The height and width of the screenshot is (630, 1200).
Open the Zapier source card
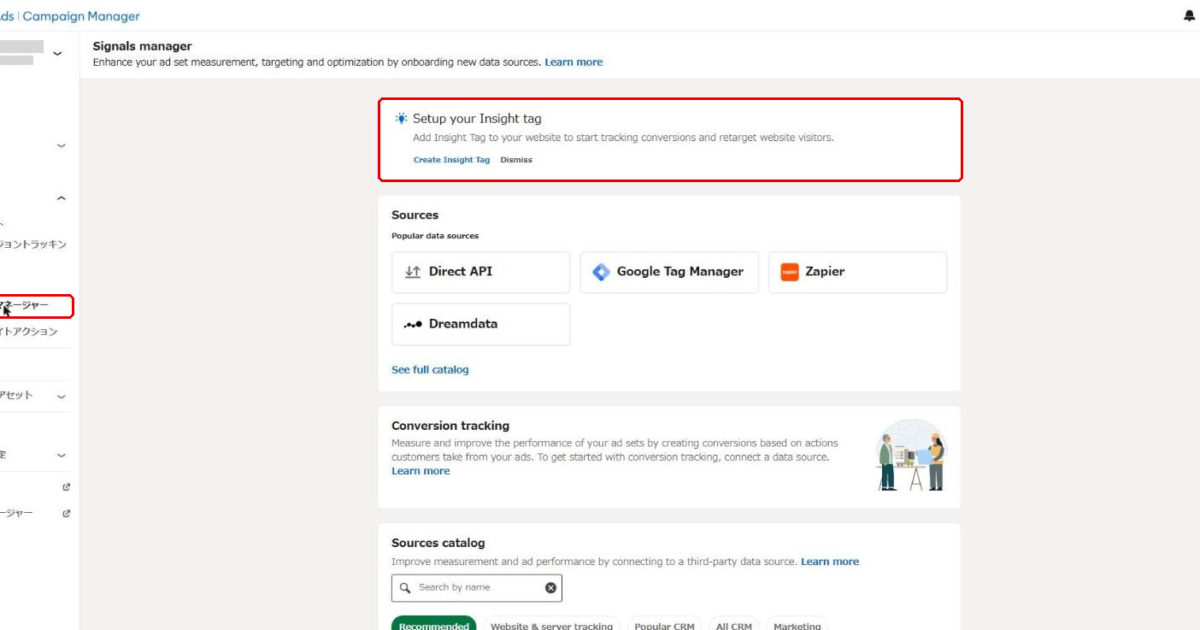click(x=857, y=272)
